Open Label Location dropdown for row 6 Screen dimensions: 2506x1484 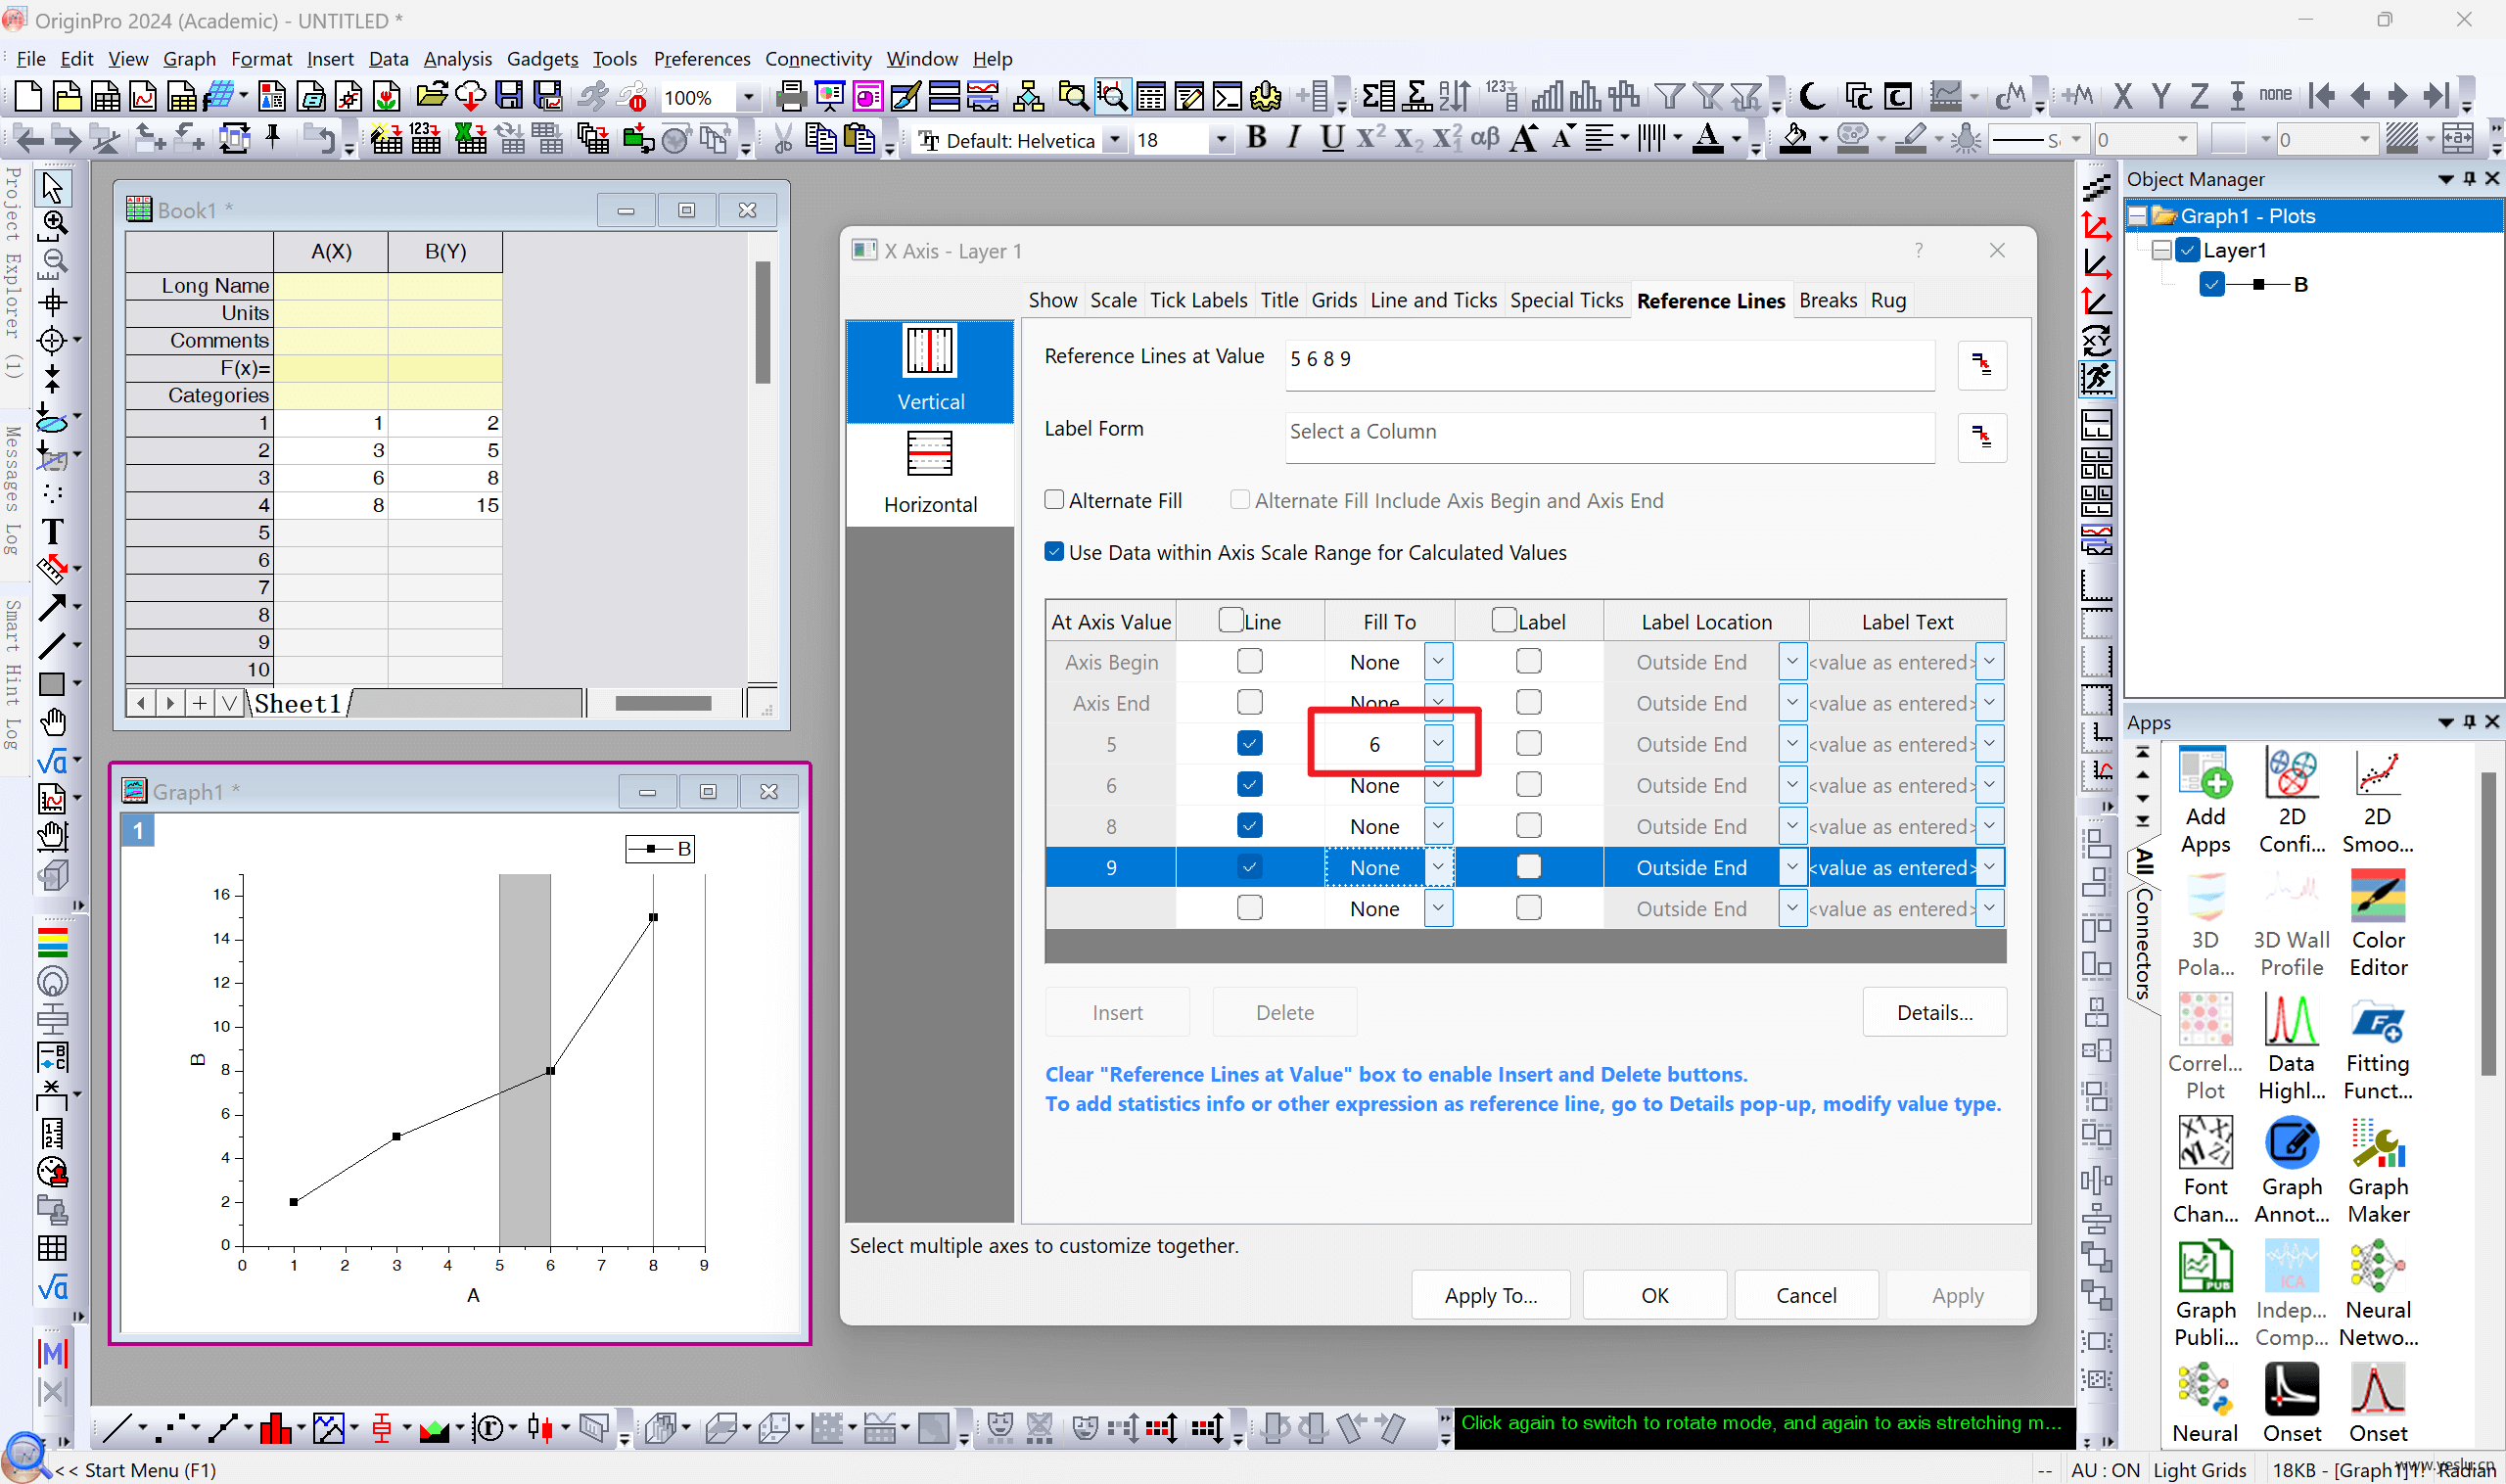(1791, 784)
